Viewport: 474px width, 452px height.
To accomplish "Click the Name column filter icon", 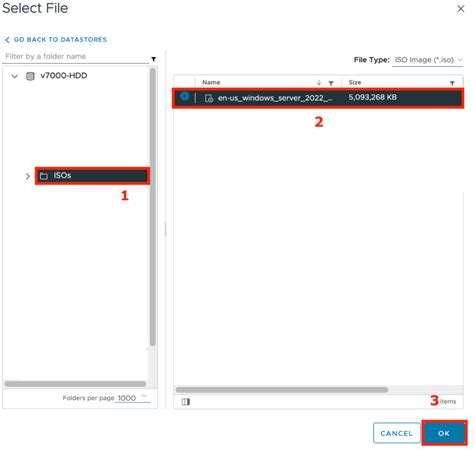I will pyautogui.click(x=331, y=83).
